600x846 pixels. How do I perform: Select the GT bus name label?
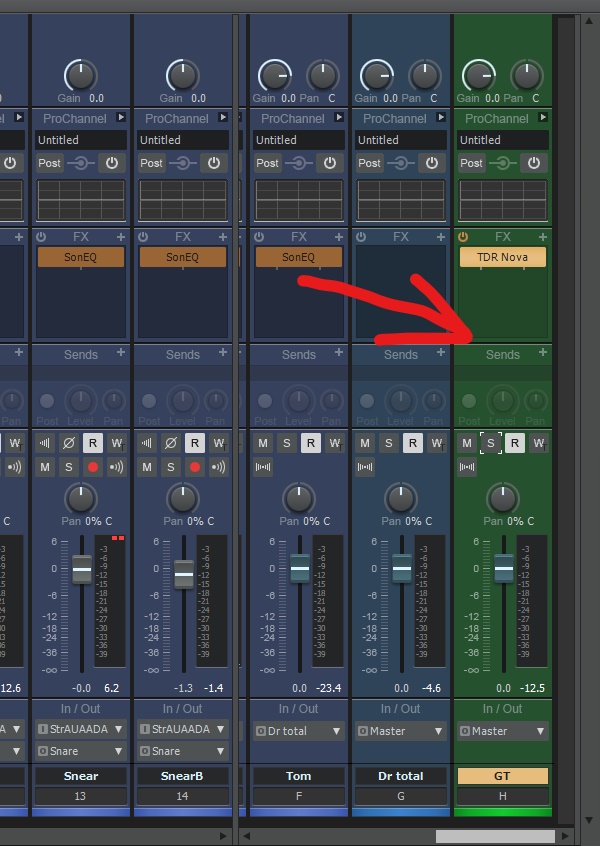click(503, 776)
